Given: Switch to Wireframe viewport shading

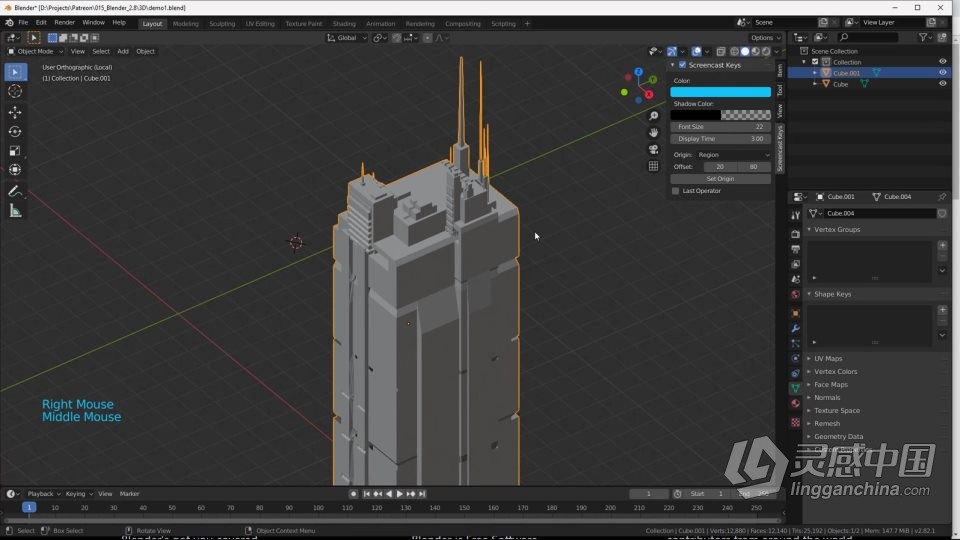Looking at the screenshot, I should (734, 51).
